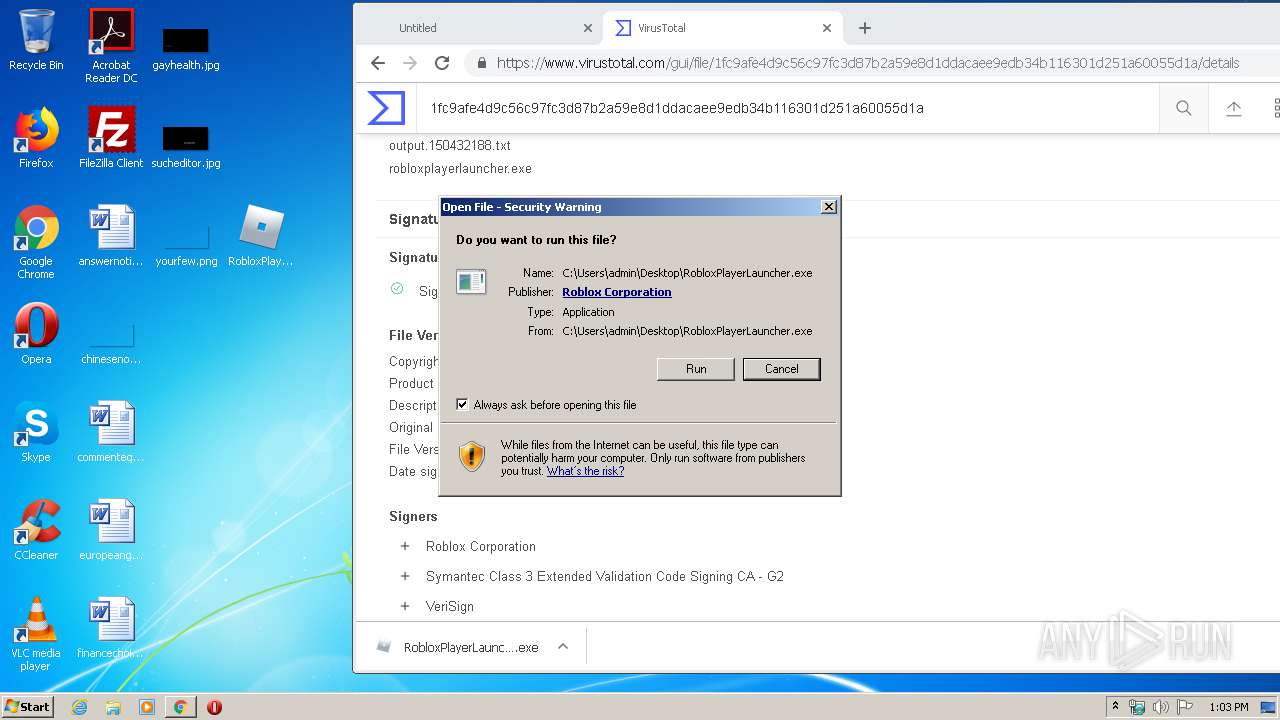Click the VirusTotal search magnifier icon
This screenshot has height=720, width=1280.
click(1184, 108)
